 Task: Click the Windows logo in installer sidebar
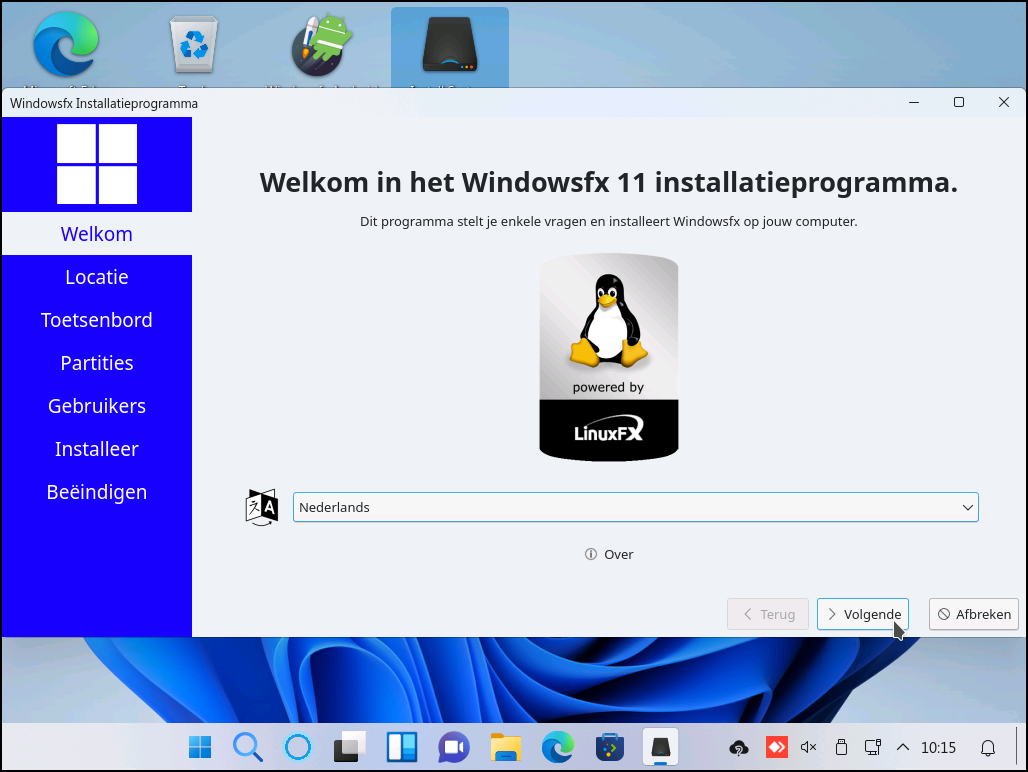tap(97, 164)
